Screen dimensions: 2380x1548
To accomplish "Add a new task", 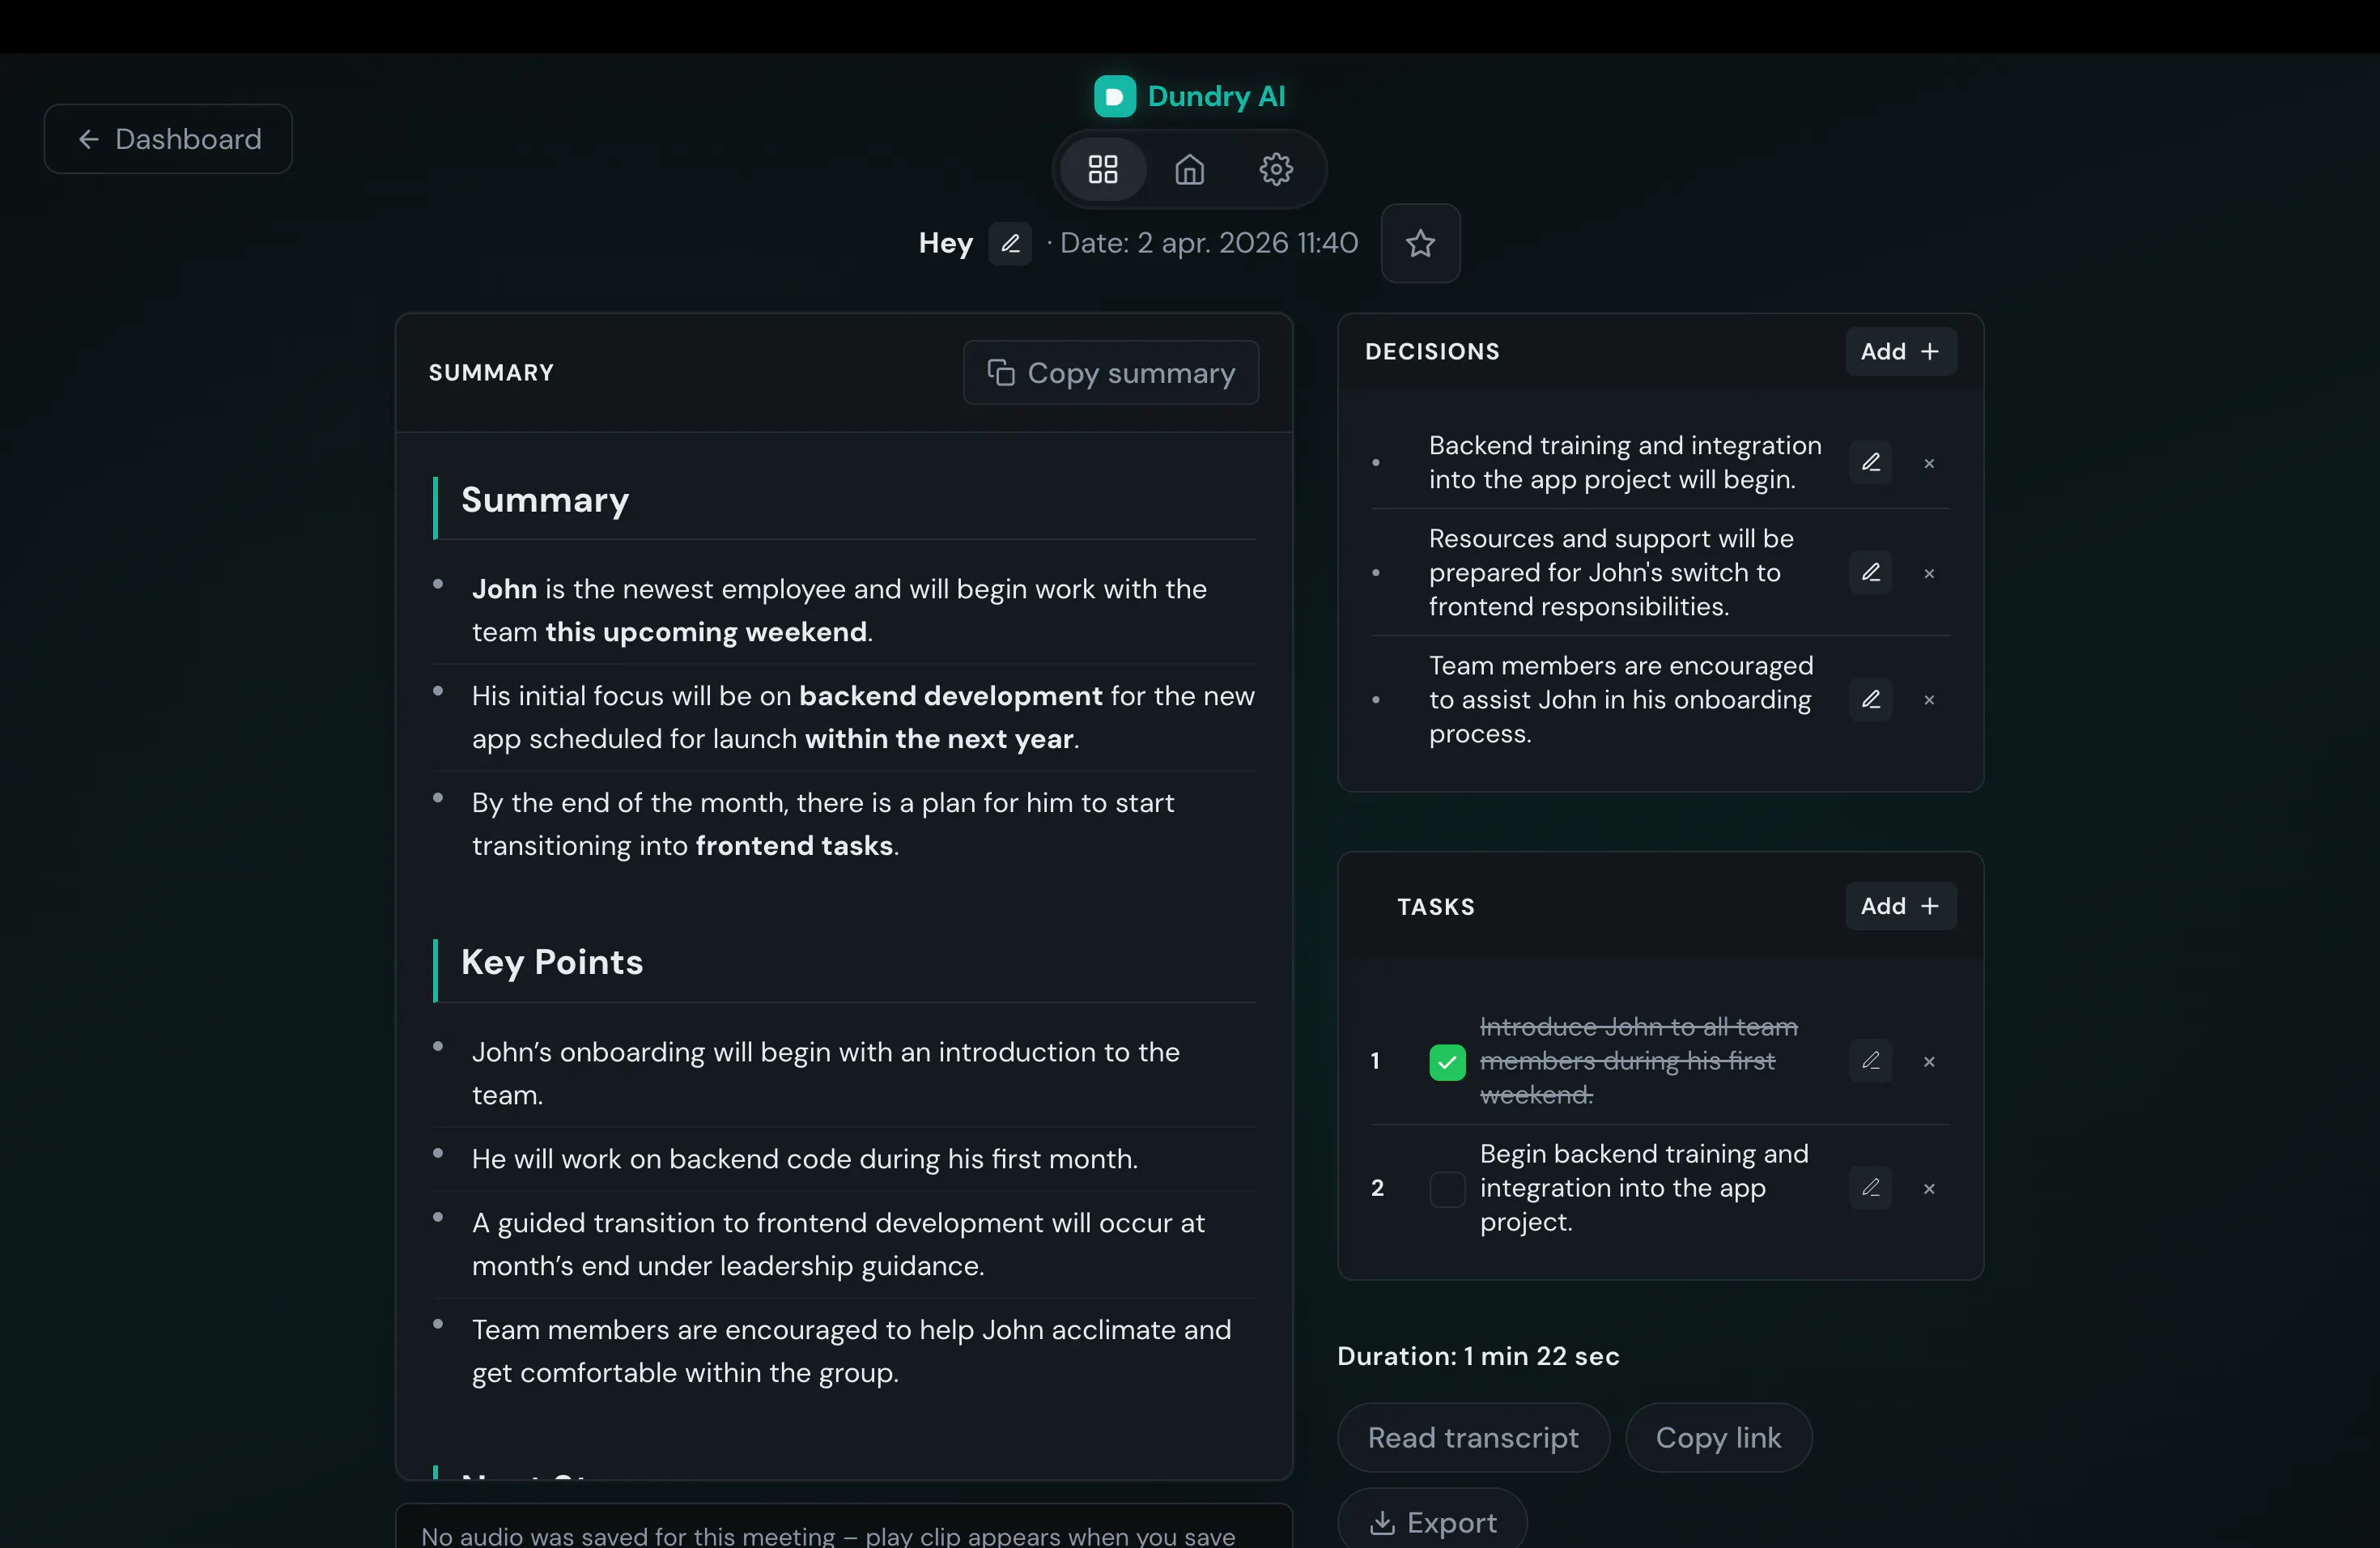I will click(1900, 906).
